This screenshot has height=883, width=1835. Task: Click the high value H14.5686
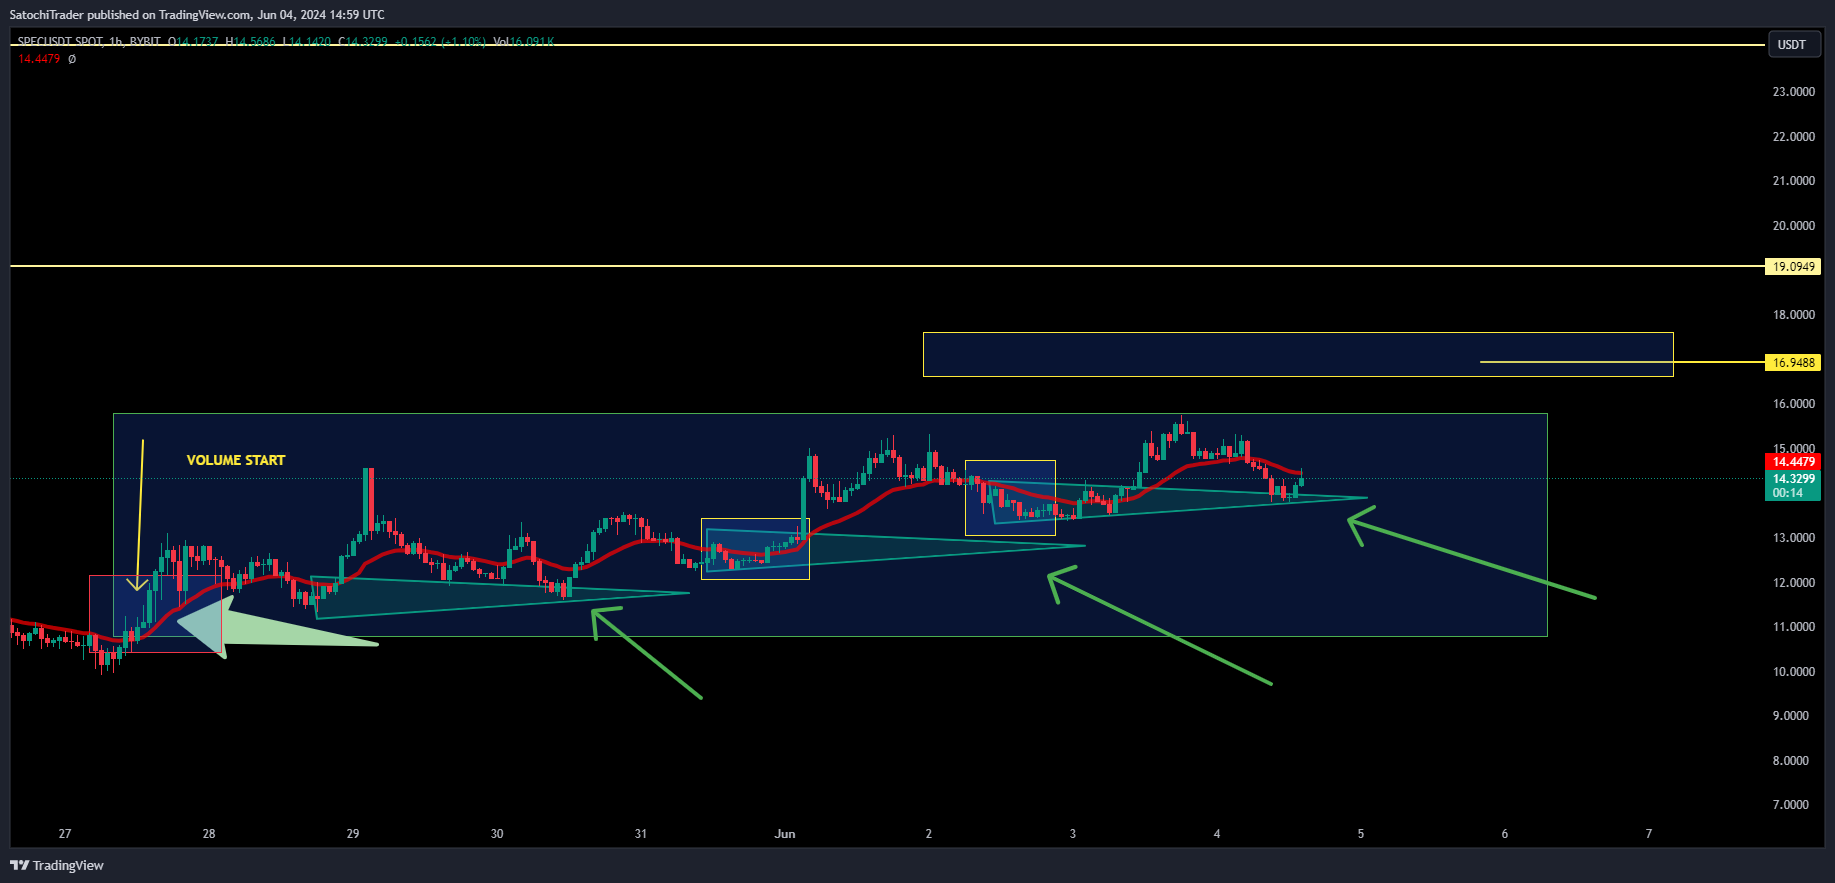250,42
